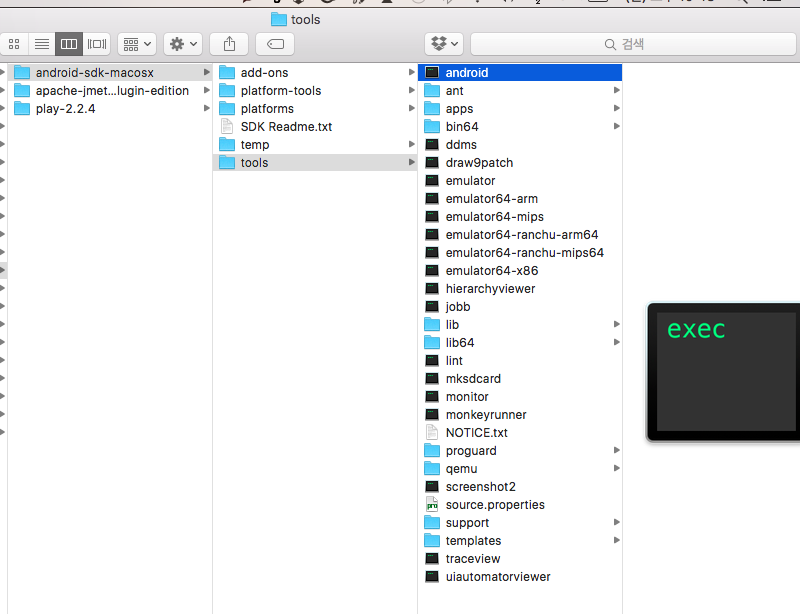This screenshot has width=800, height=614.
Task: Expand arrow next to temp folder
Action: click(x=412, y=144)
